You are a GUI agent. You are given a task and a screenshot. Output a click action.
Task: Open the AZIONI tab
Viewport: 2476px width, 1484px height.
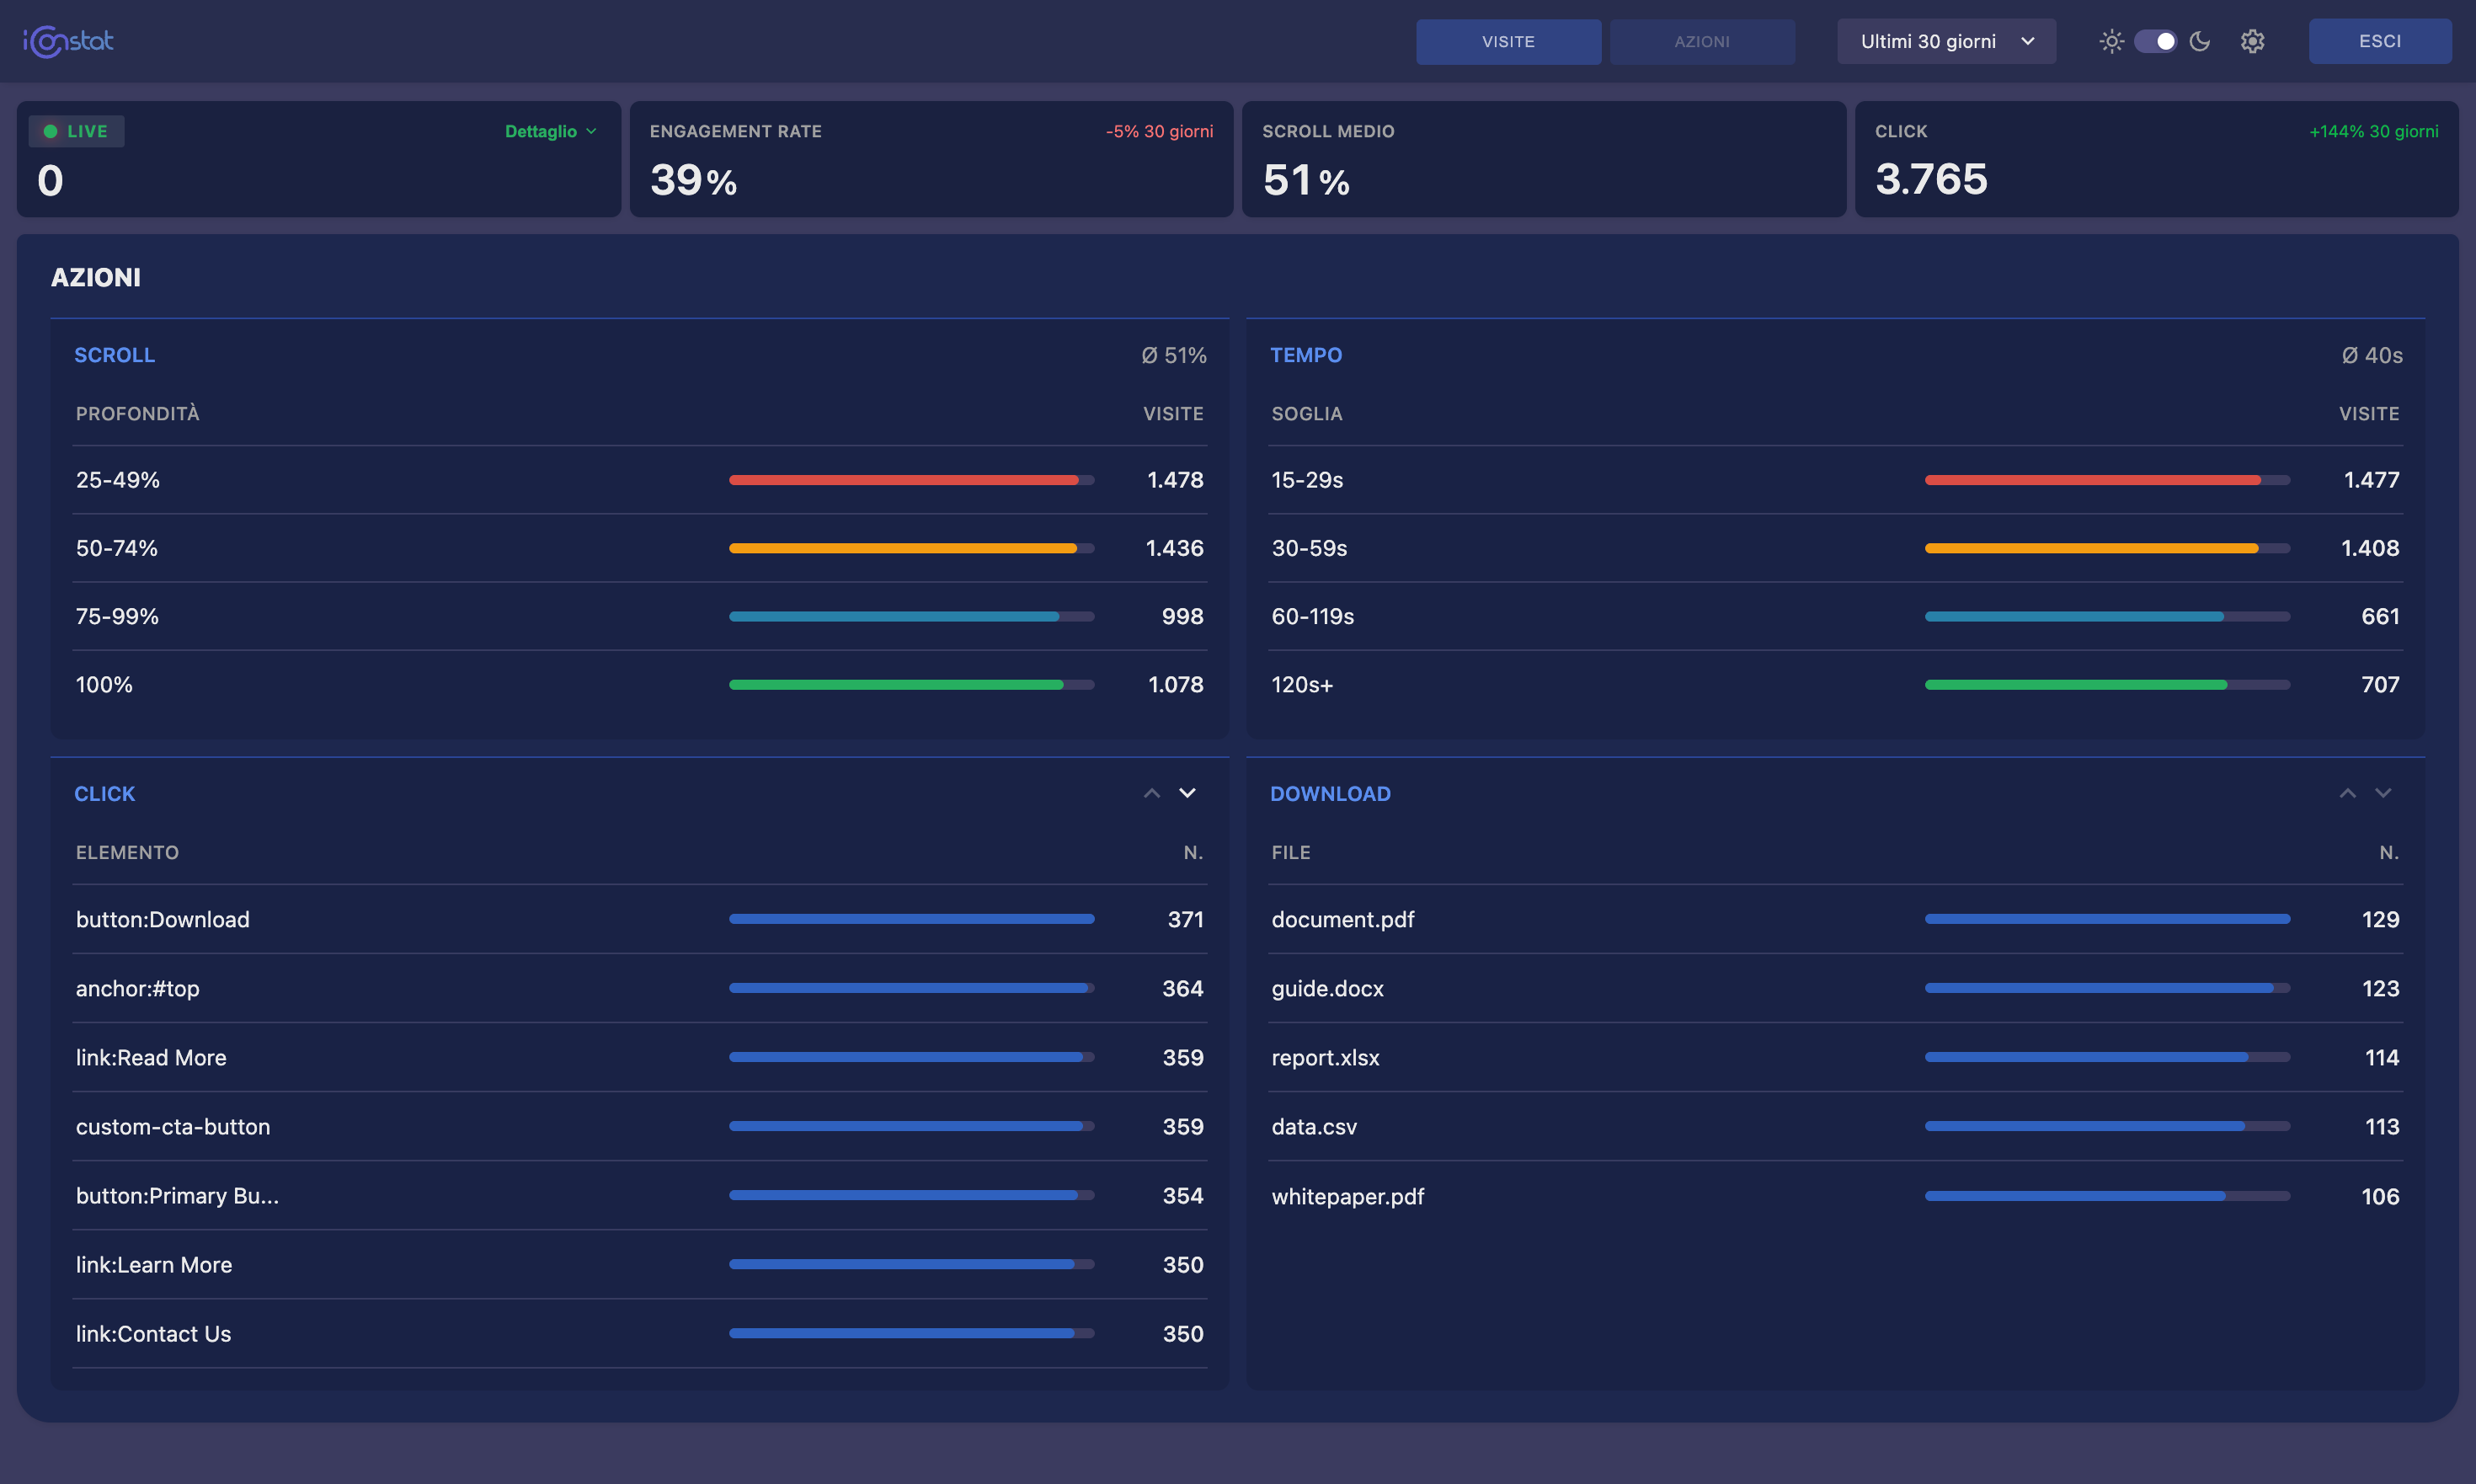pos(1702,41)
